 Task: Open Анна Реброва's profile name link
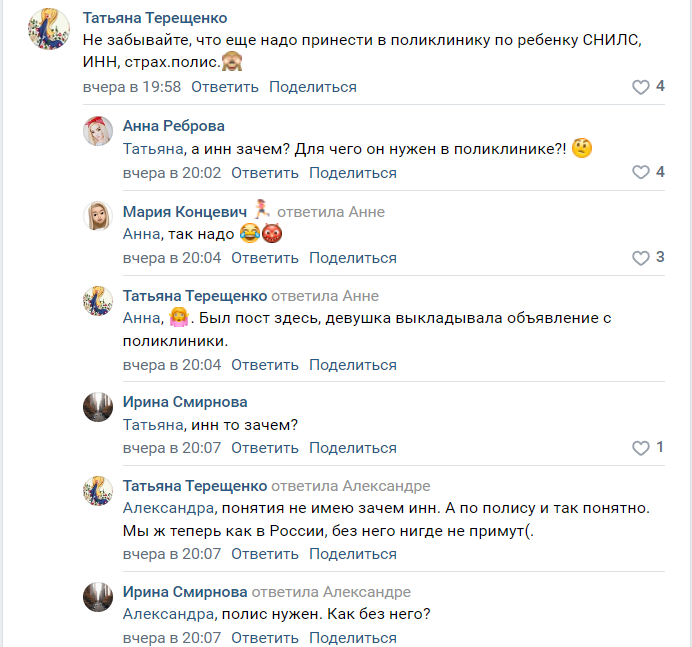click(173, 126)
